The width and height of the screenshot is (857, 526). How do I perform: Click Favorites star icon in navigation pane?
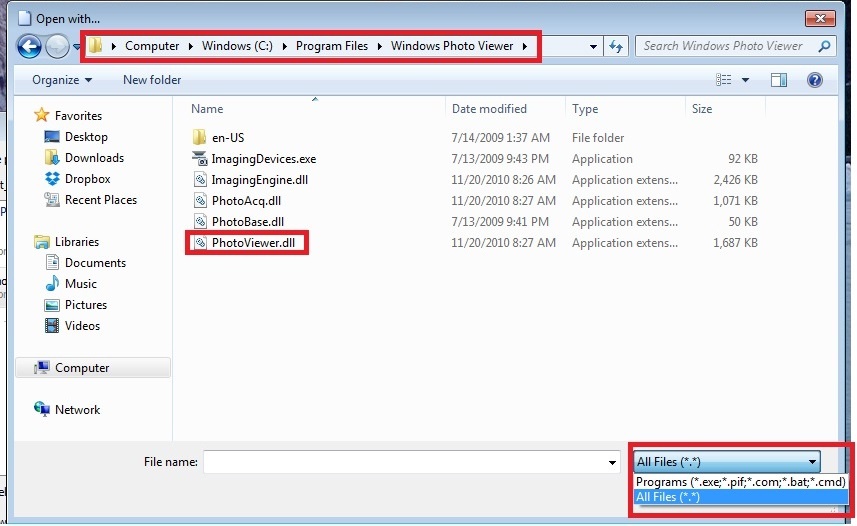tap(42, 115)
